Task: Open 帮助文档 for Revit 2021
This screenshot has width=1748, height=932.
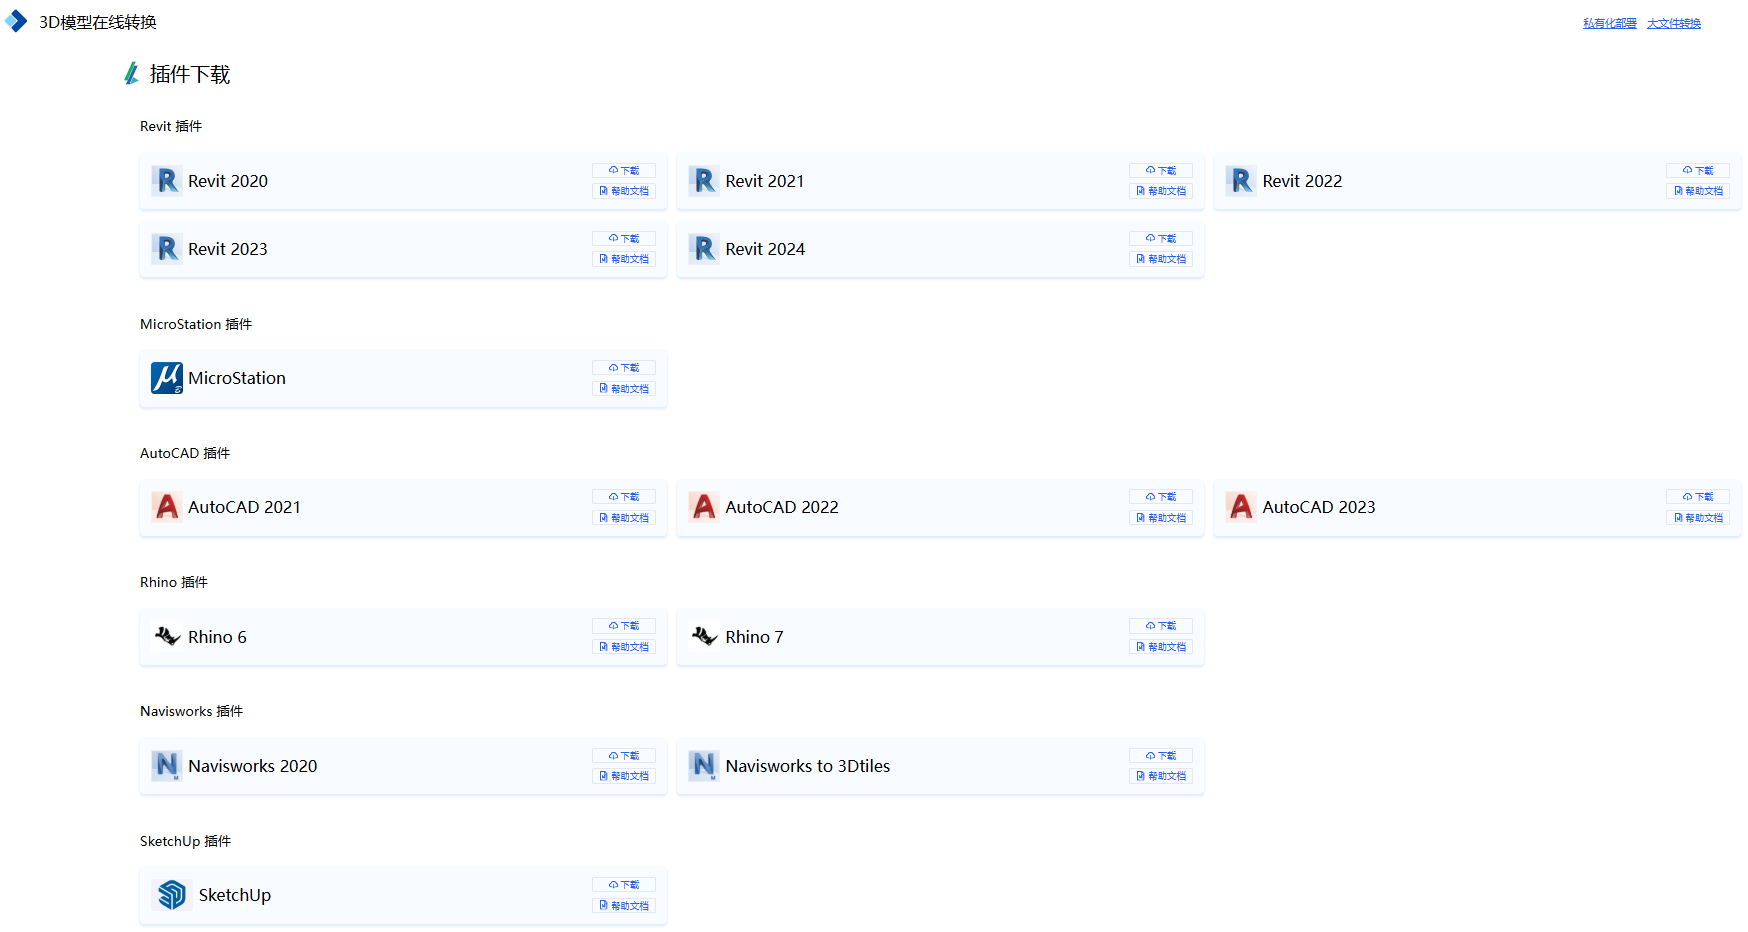Action: tap(1161, 191)
